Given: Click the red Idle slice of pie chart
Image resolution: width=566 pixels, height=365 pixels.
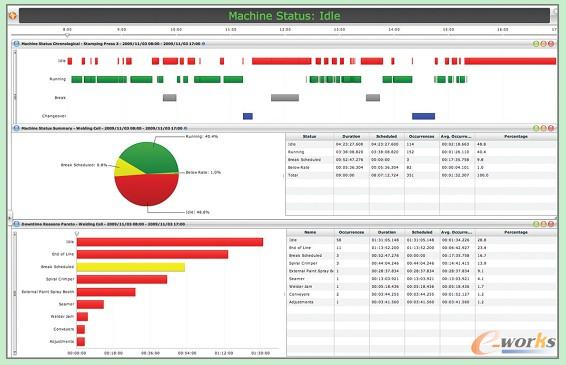Looking at the screenshot, I should tap(148, 191).
